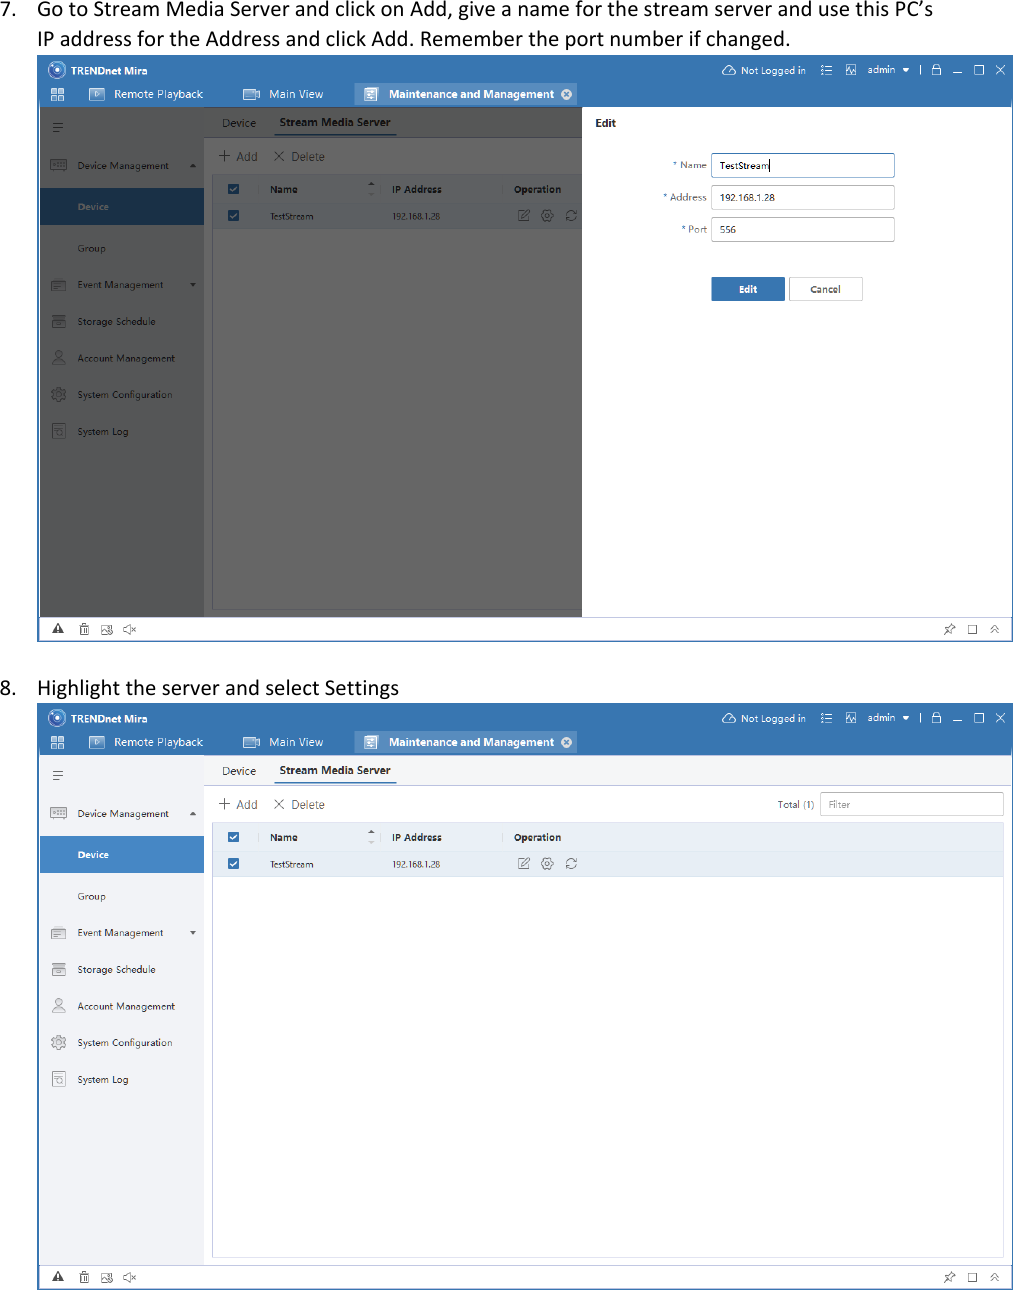
Task: Open the admin account dropdown
Action: tap(886, 717)
